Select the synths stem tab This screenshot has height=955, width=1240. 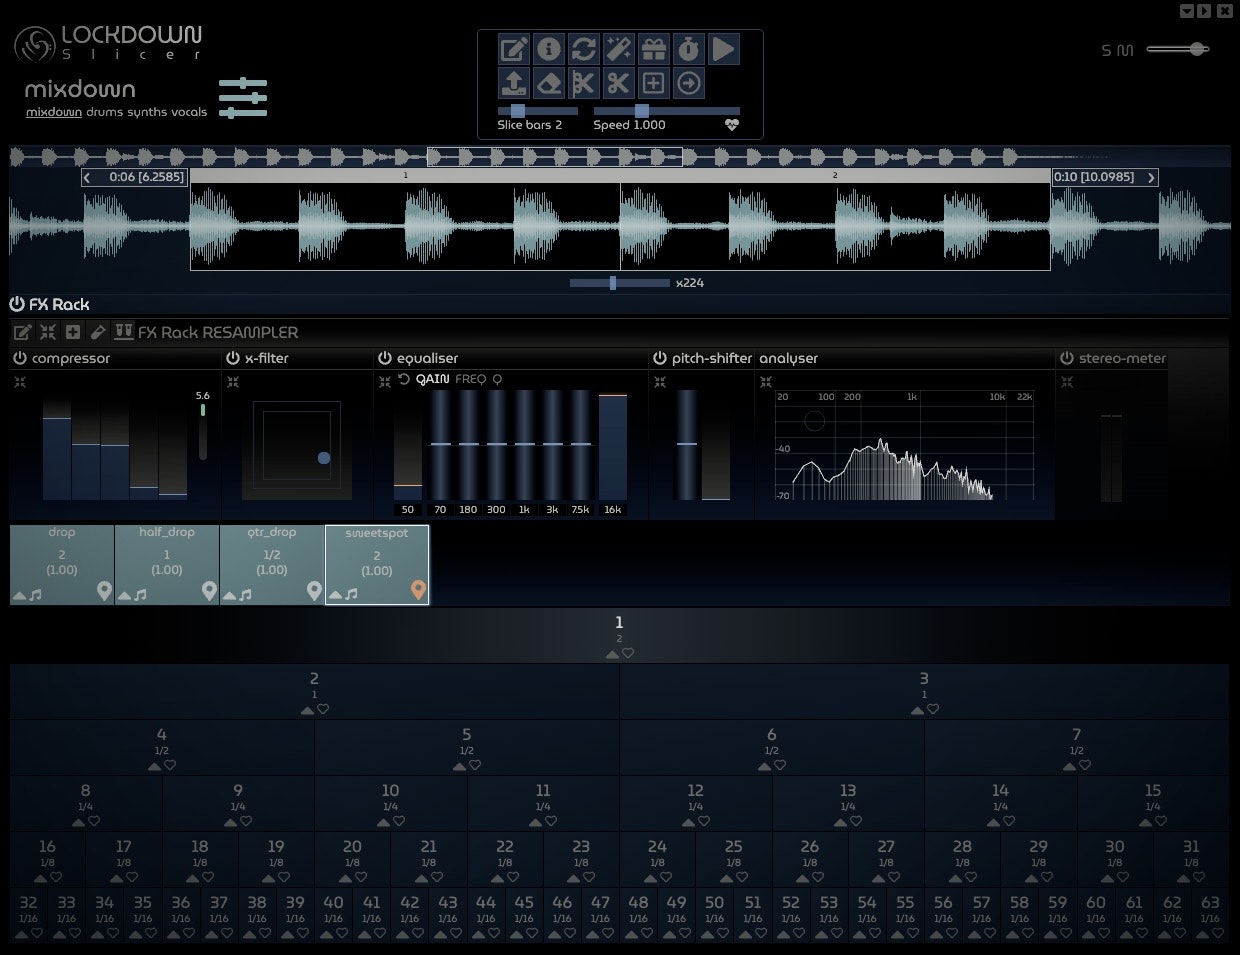point(148,112)
